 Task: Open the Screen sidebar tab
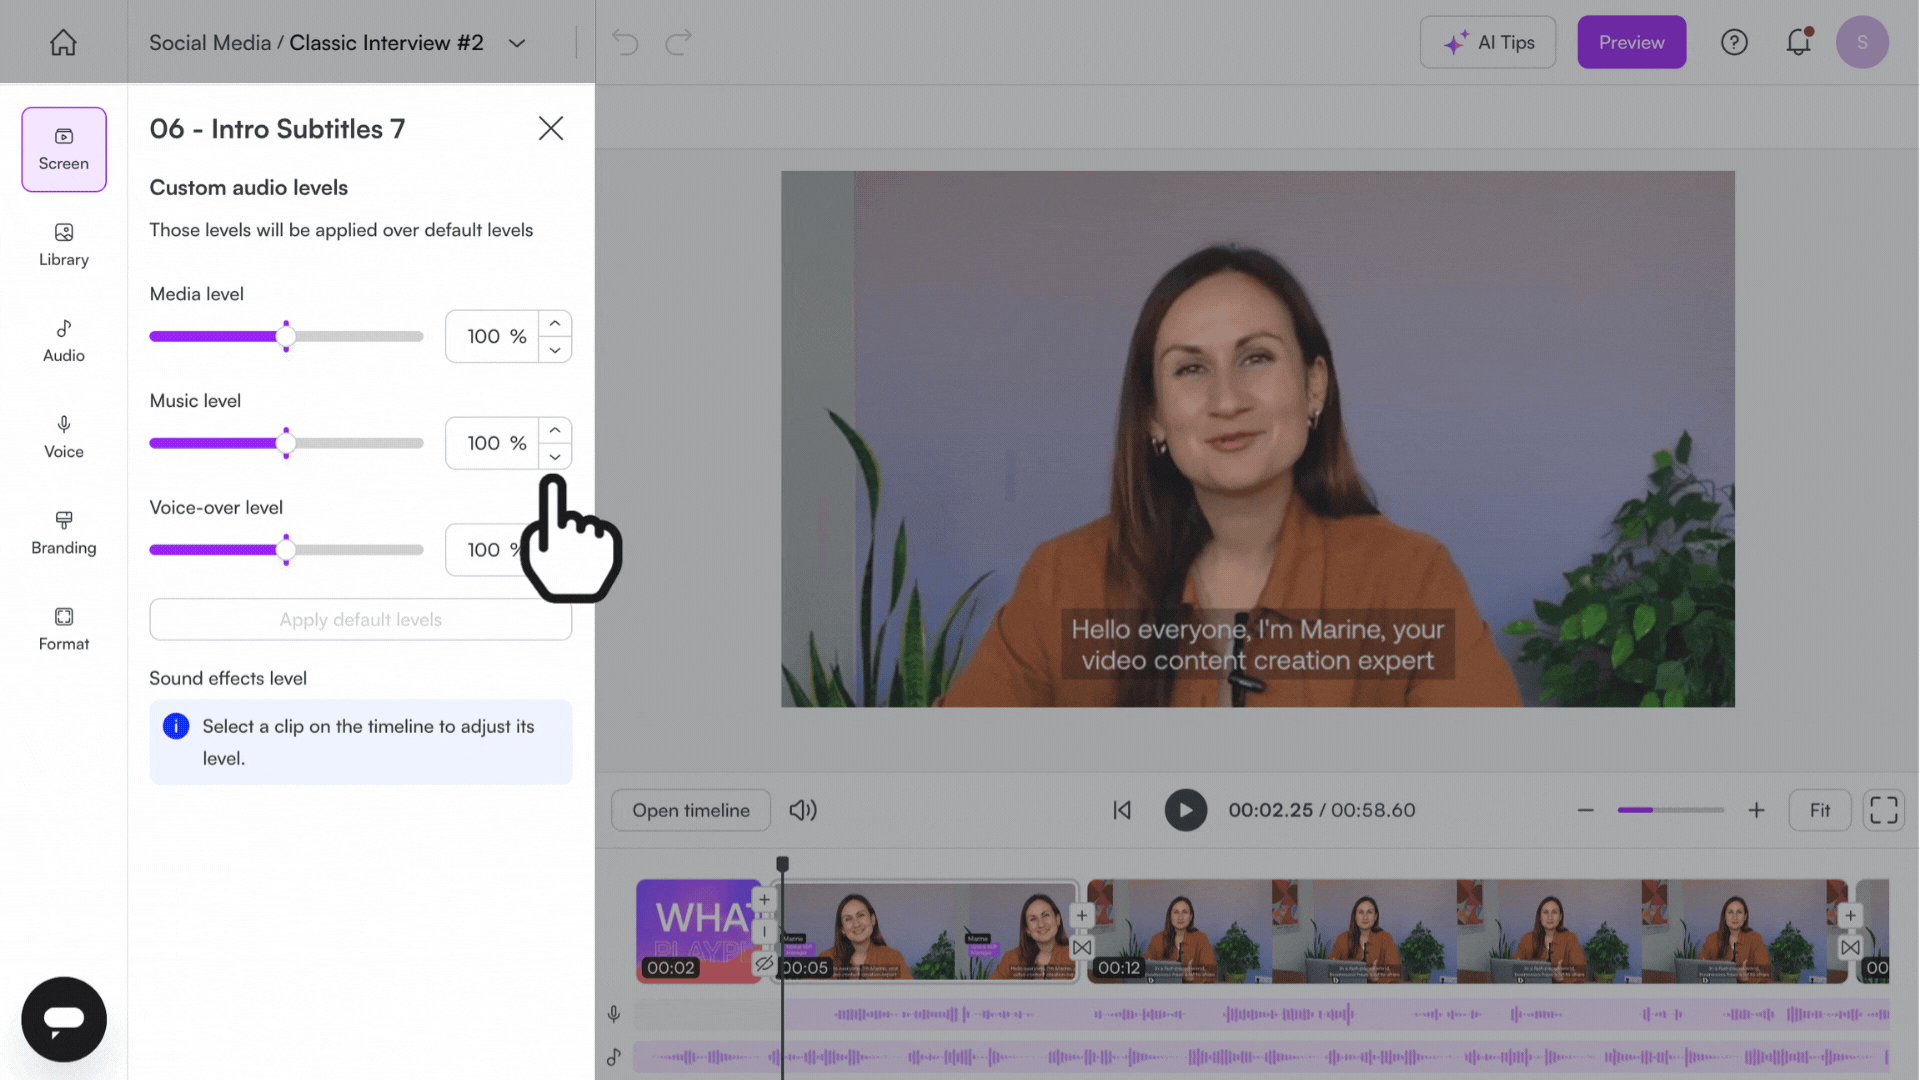pos(64,149)
